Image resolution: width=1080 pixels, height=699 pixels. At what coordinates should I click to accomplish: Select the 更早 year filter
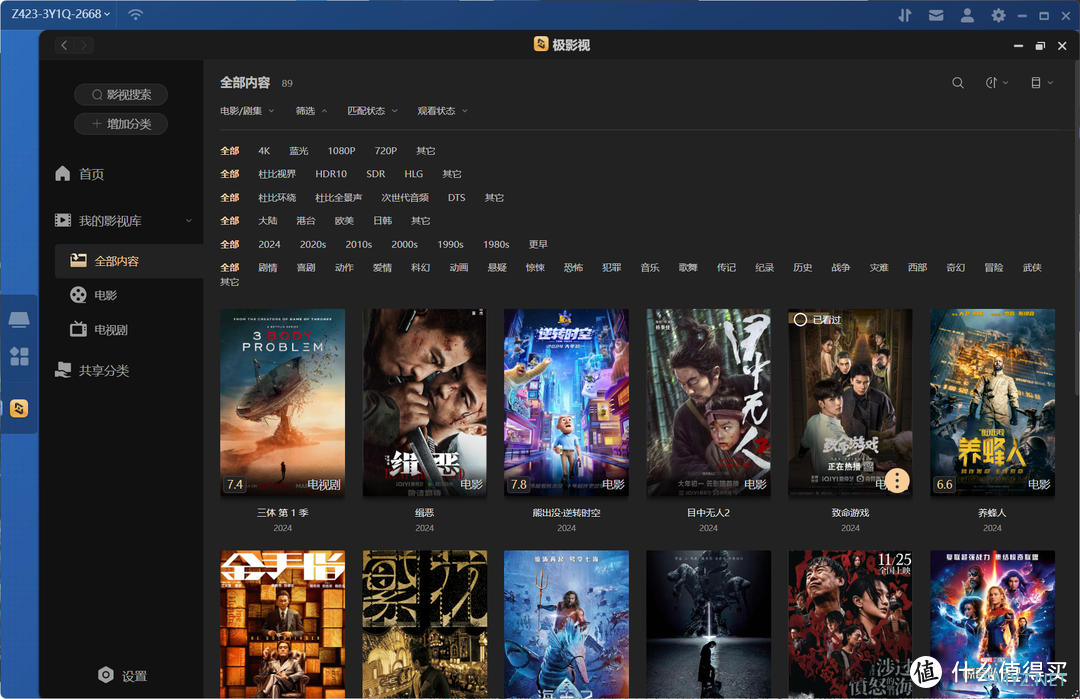click(538, 244)
